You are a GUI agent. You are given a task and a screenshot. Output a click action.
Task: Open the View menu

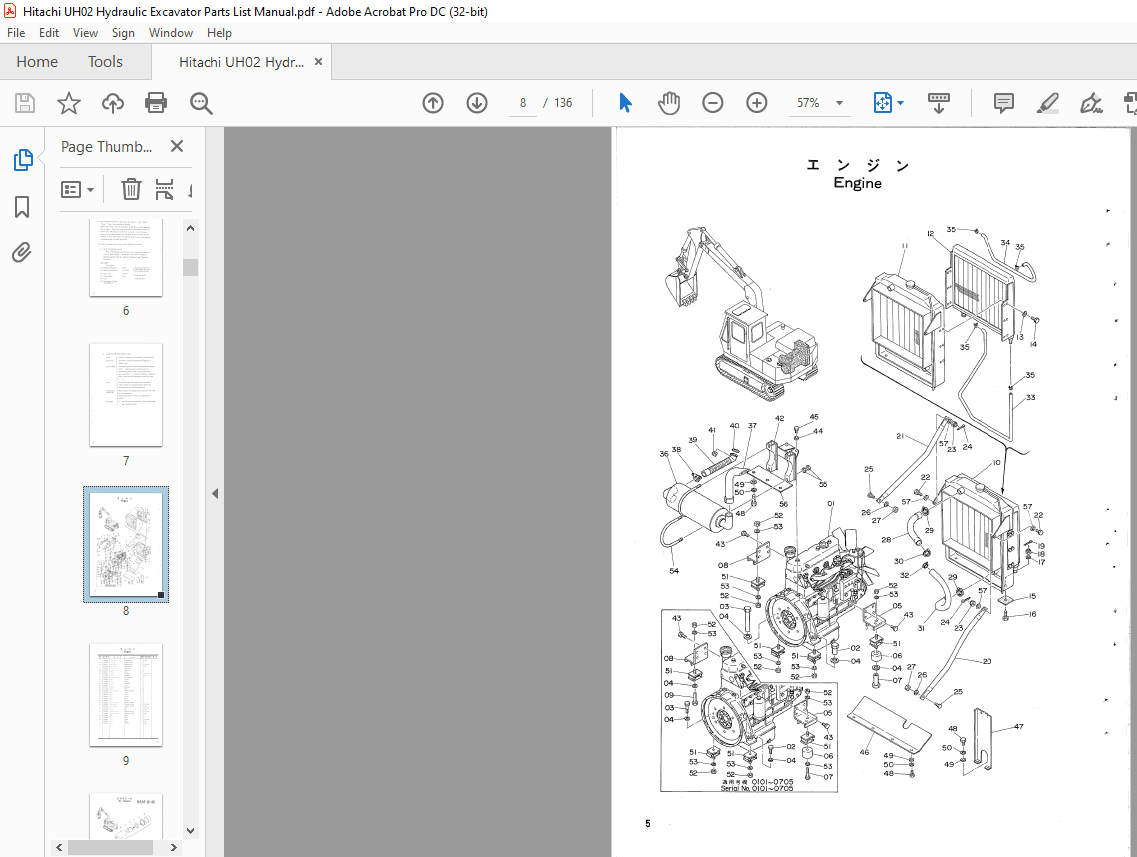[85, 32]
